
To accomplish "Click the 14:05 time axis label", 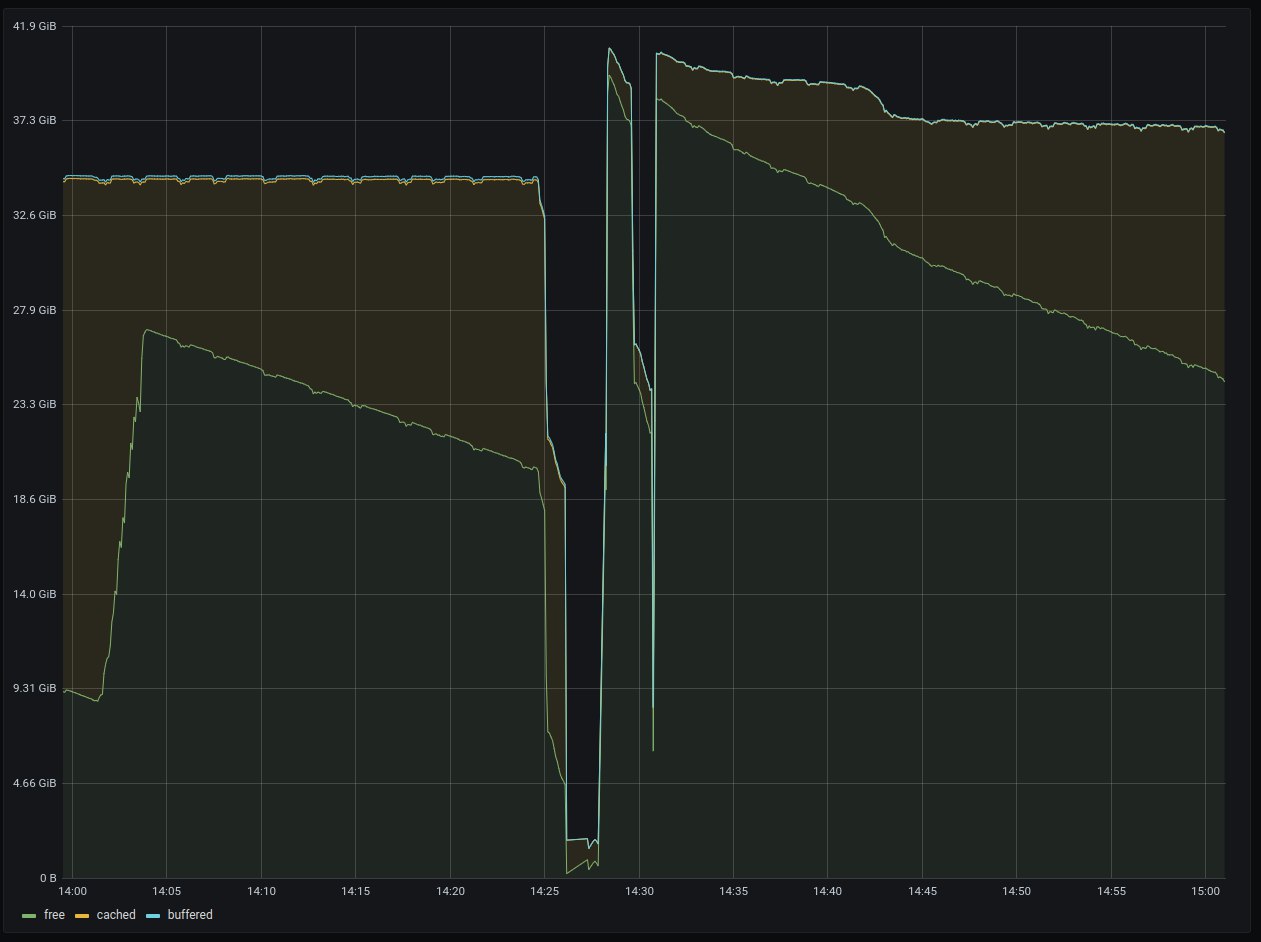I will pyautogui.click(x=167, y=890).
